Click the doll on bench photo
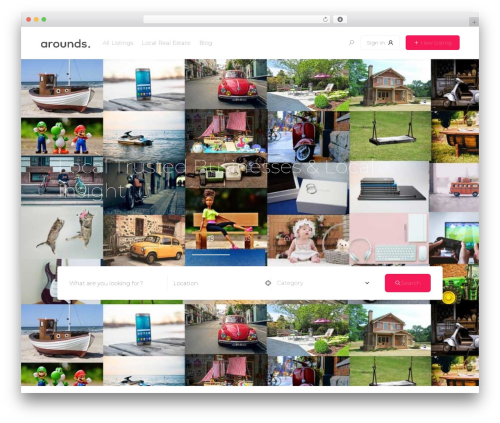 [226, 219]
